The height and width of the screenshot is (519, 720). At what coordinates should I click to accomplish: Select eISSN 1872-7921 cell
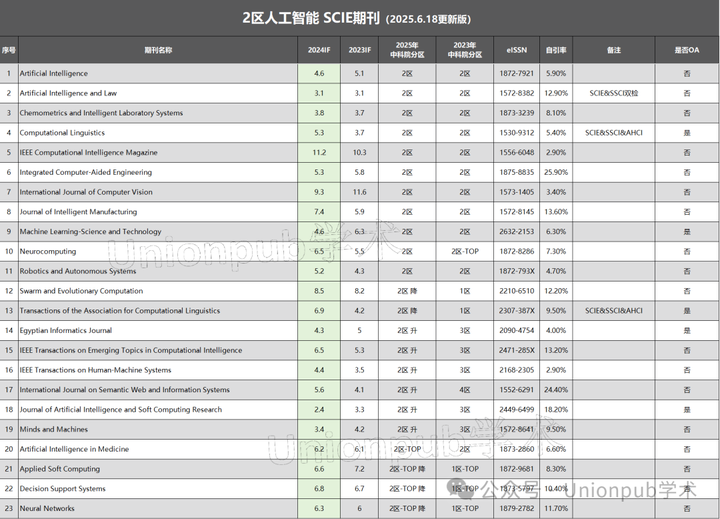(517, 73)
